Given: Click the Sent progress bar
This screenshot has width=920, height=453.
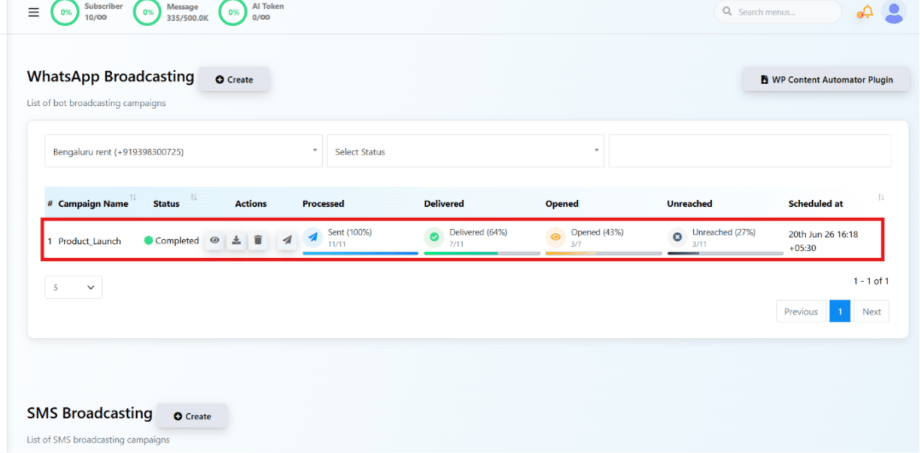Looking at the screenshot, I should tap(360, 253).
